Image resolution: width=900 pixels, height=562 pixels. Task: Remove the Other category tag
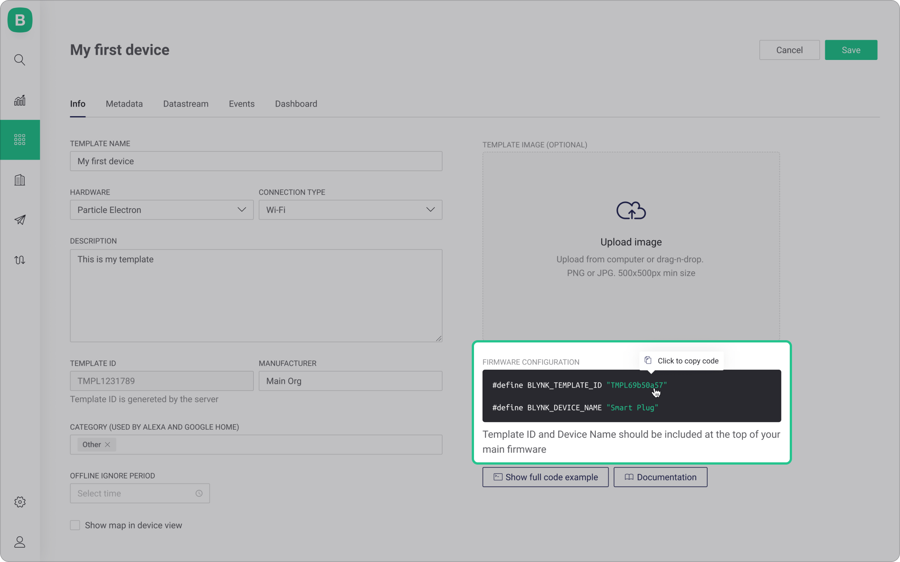point(108,445)
